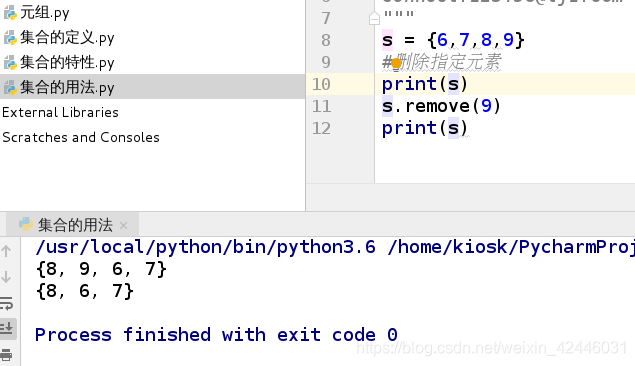Click print(s) on line 12
Screen dimensions: 635x366
click(x=425, y=128)
